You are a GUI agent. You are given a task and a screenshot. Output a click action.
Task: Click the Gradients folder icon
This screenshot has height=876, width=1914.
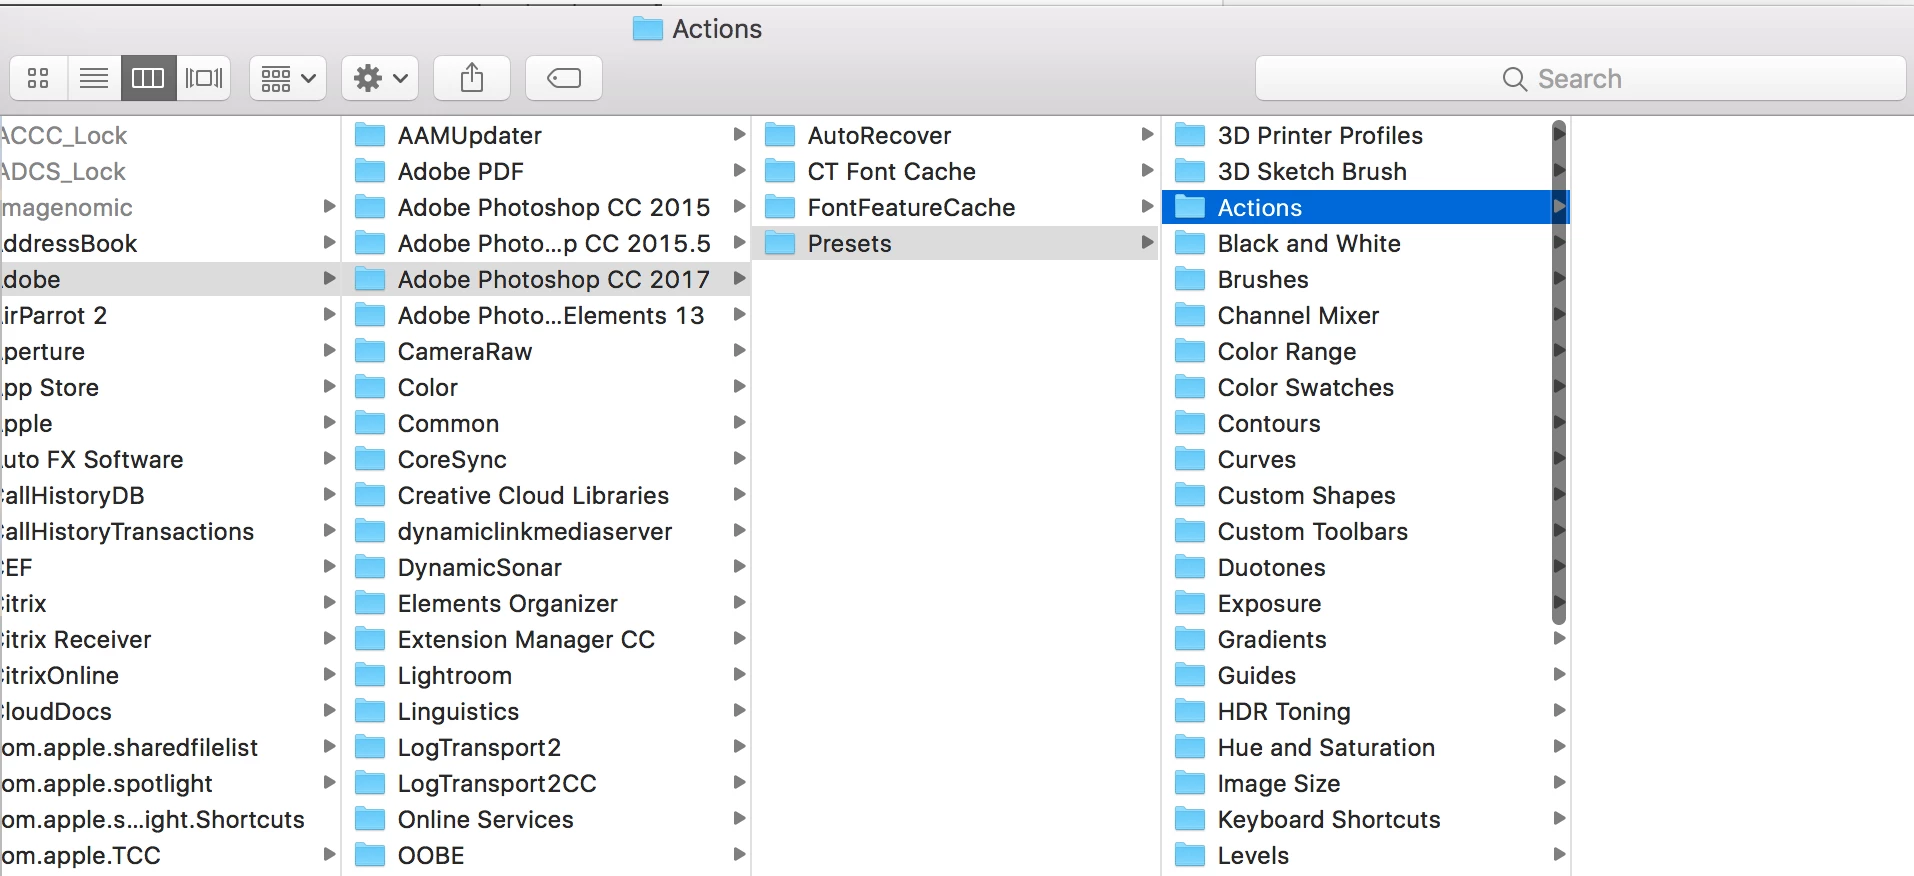1190,639
